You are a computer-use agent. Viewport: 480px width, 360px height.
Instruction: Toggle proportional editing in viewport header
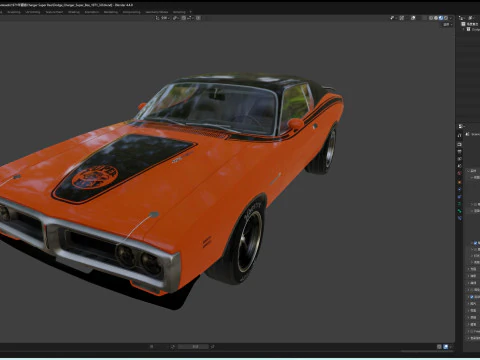click(198, 18)
